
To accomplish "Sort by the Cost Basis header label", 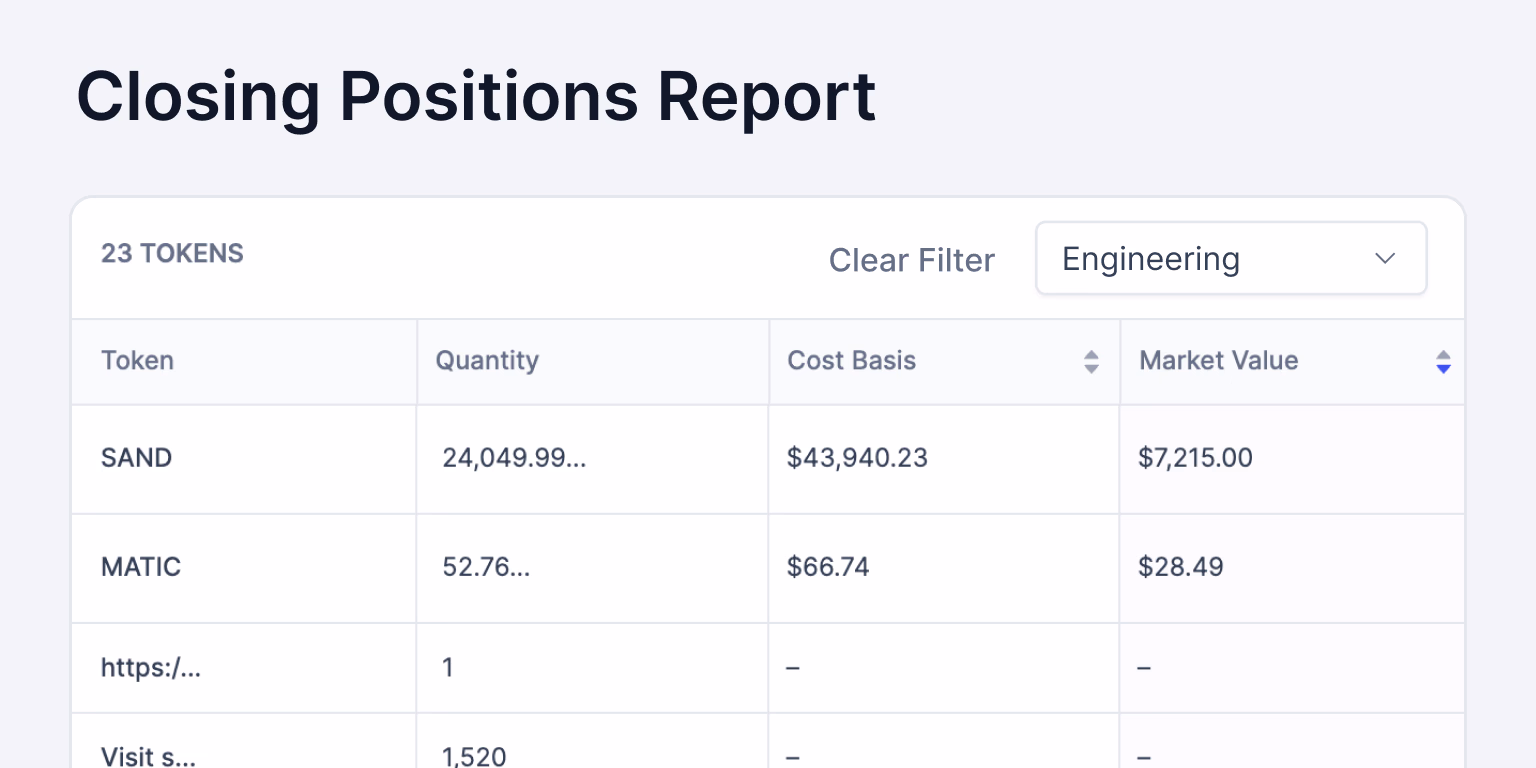I will pos(851,360).
